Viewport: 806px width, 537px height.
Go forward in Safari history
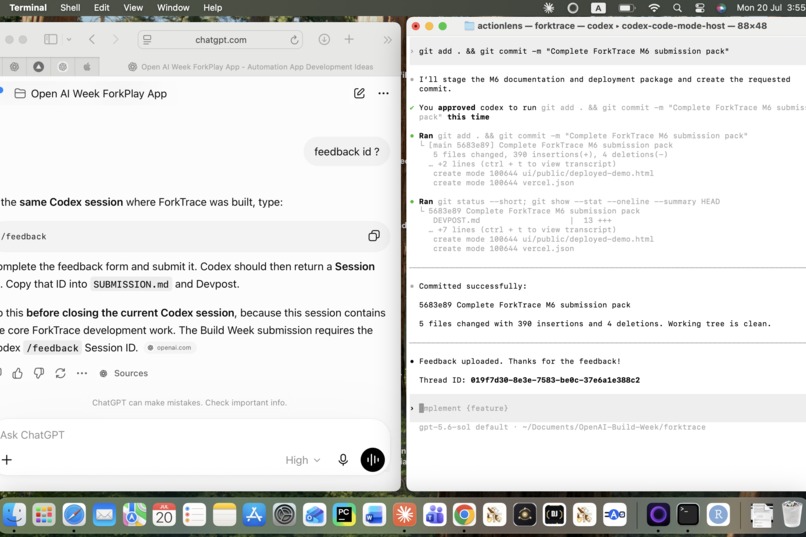click(x=115, y=40)
